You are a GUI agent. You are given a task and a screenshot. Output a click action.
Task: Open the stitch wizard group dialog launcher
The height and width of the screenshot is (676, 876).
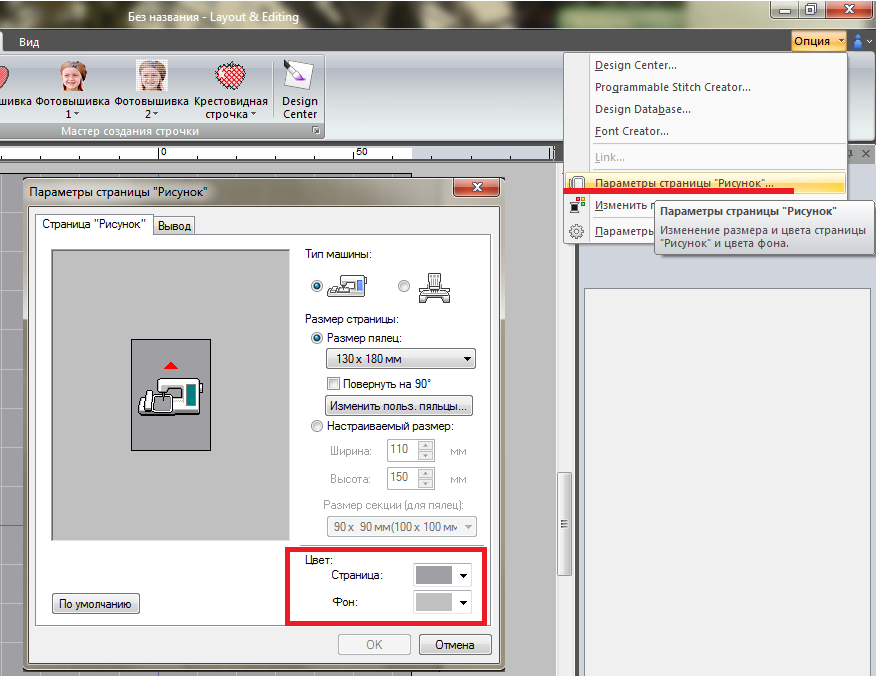(x=316, y=131)
